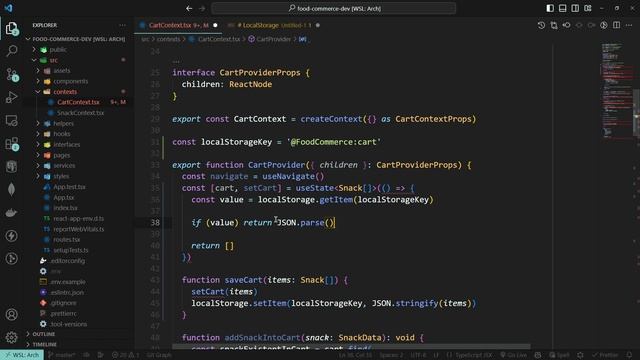This screenshot has width=640, height=360.
Task: Open the Extensions view
Action: (x=11, y=144)
